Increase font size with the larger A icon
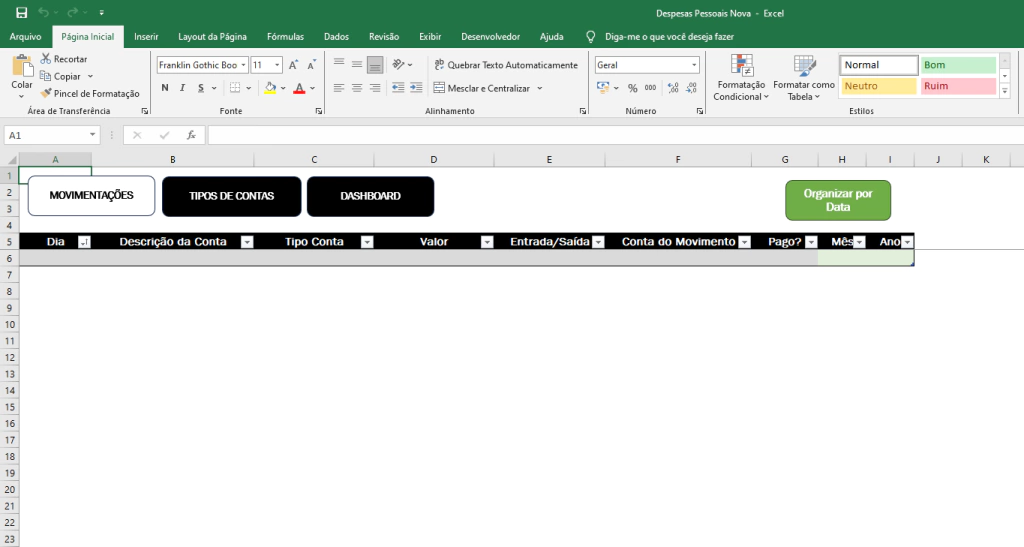The image size is (1024, 547). [293, 65]
